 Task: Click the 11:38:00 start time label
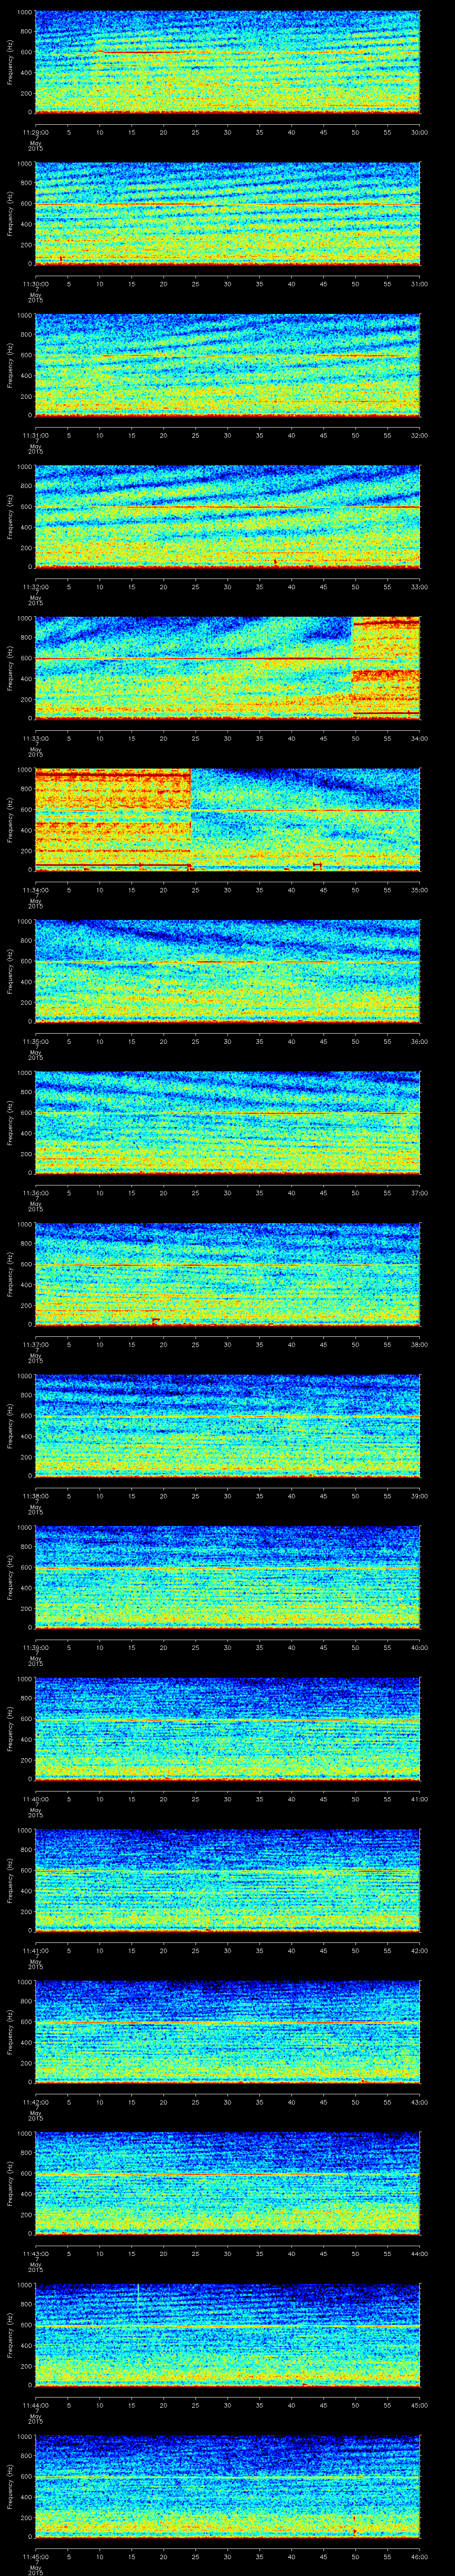point(35,1496)
